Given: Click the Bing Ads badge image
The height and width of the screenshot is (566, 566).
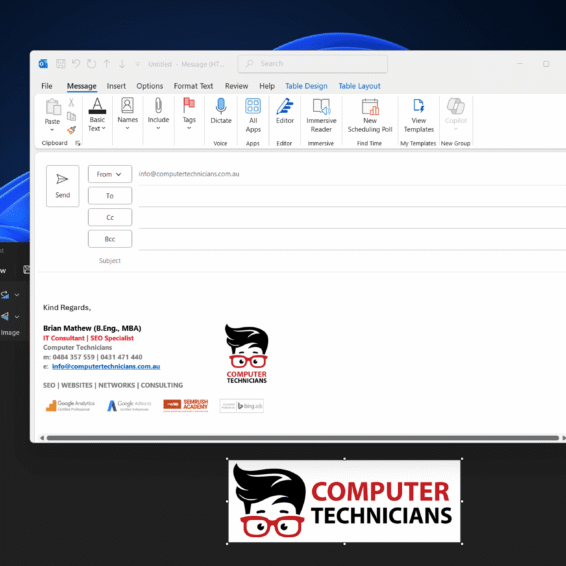Looking at the screenshot, I should (x=242, y=406).
